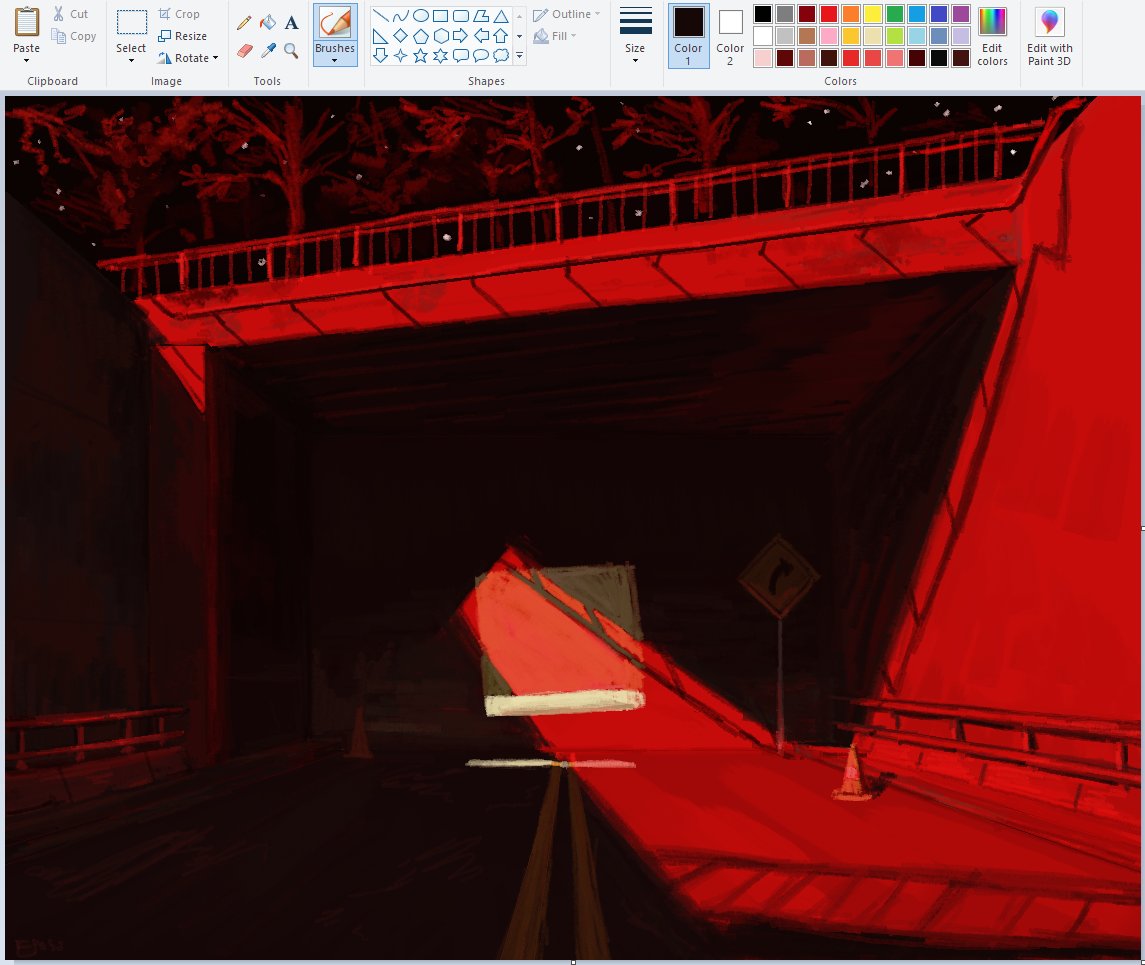This screenshot has width=1145, height=965.
Task: Choose the Up arrow shape
Action: pos(501,36)
